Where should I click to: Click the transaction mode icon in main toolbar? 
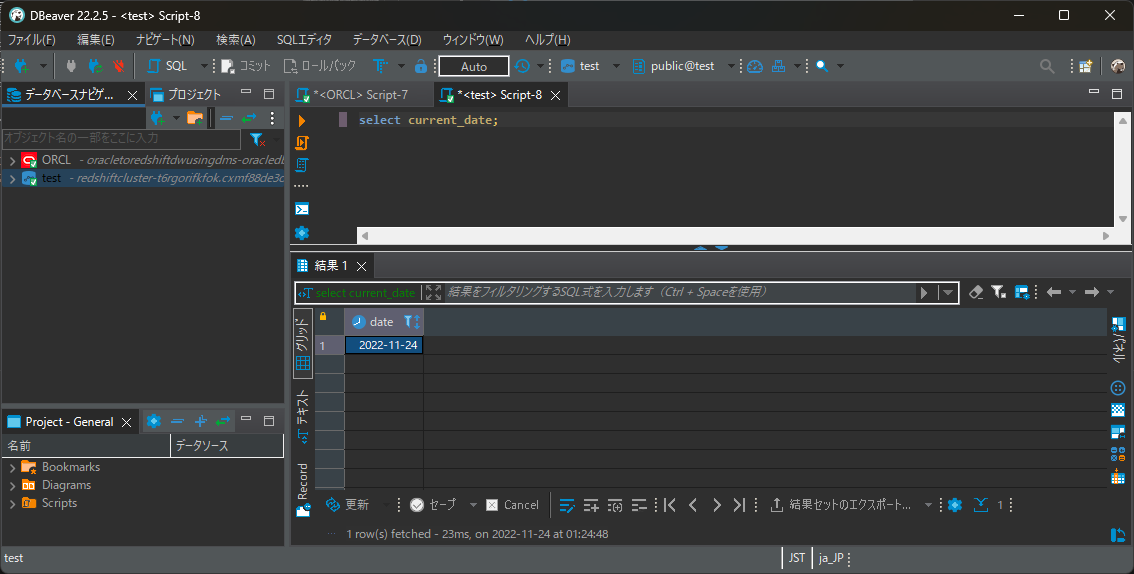tap(380, 66)
